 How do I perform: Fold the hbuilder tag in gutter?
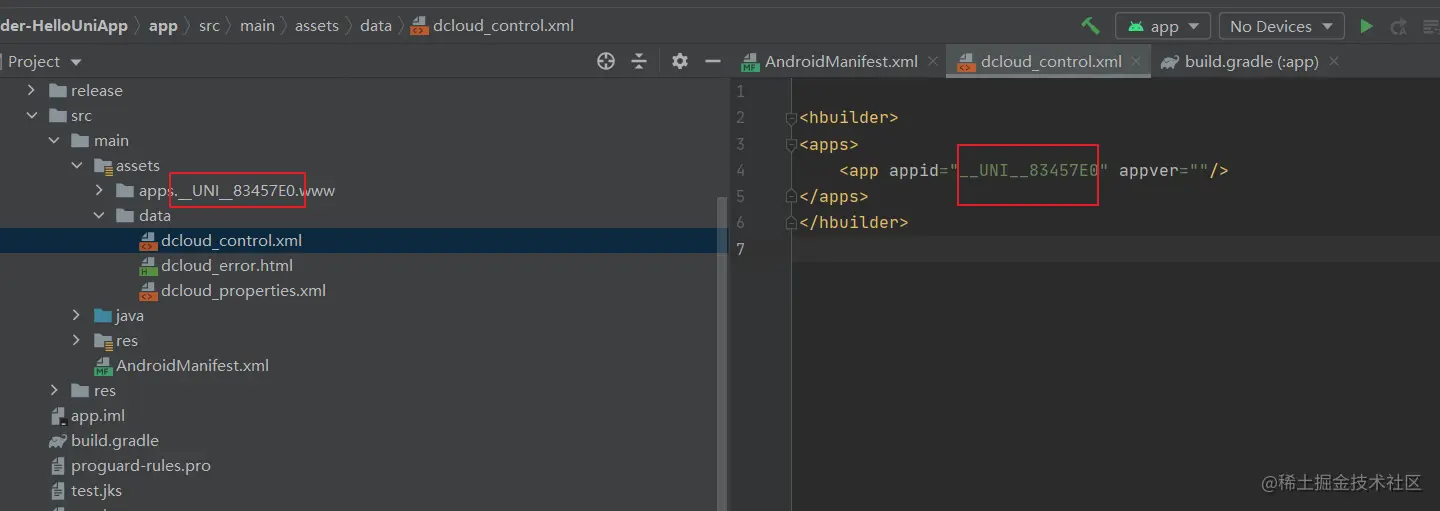(x=790, y=118)
